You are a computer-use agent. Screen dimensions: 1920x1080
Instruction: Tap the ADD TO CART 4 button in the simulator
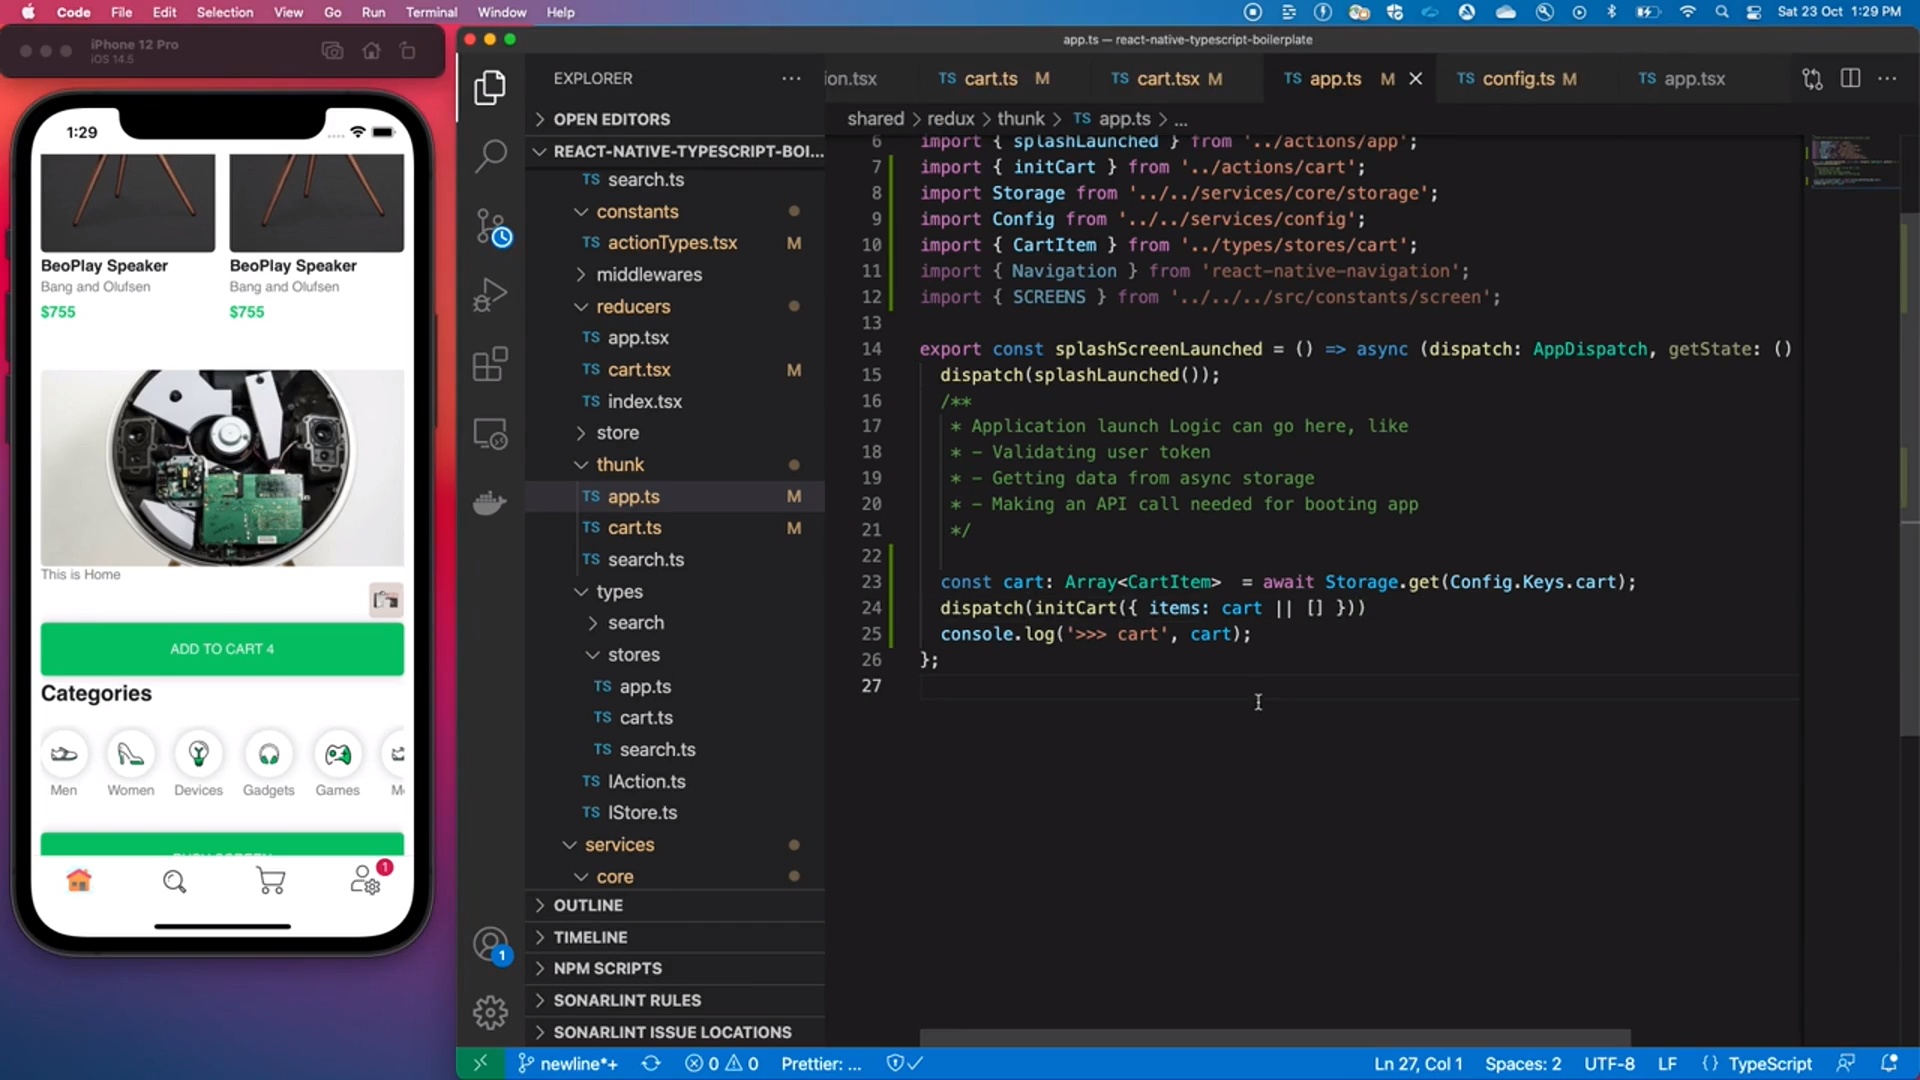click(x=221, y=649)
